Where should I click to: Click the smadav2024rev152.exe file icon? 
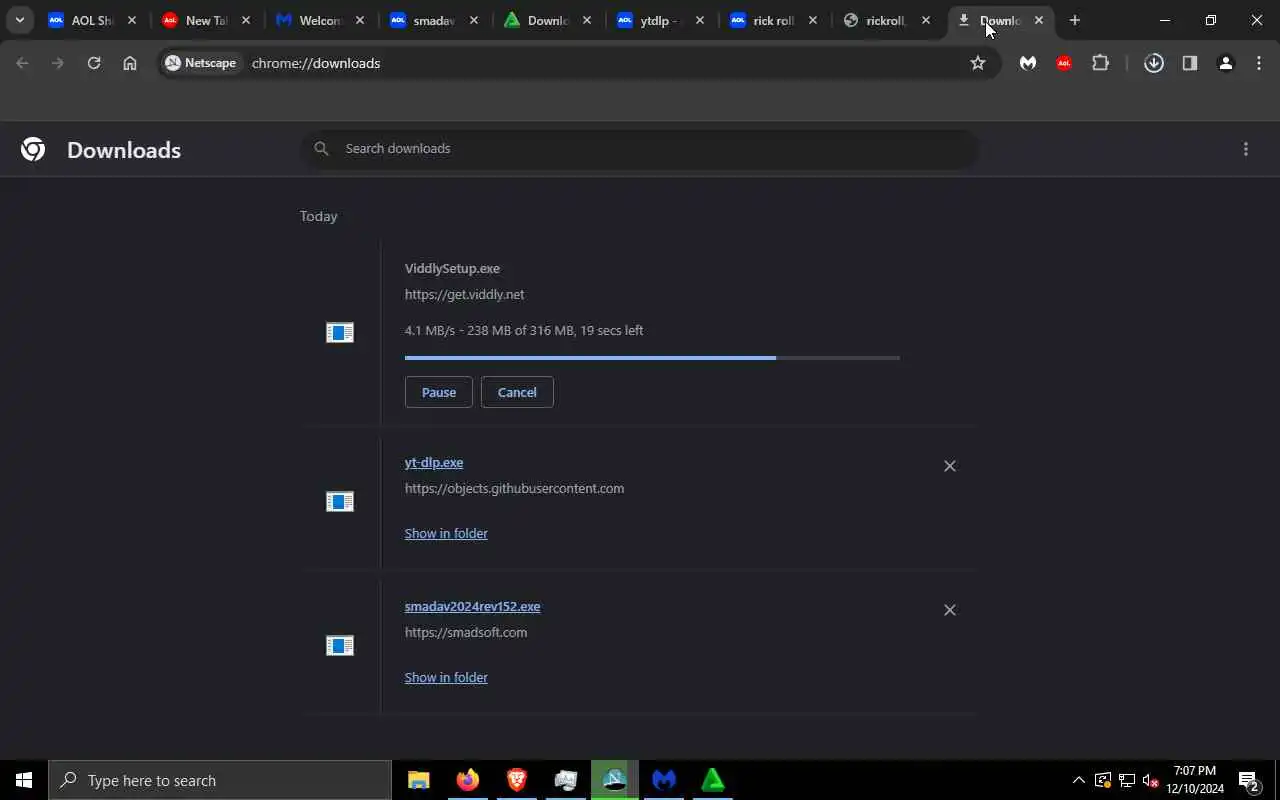point(340,646)
